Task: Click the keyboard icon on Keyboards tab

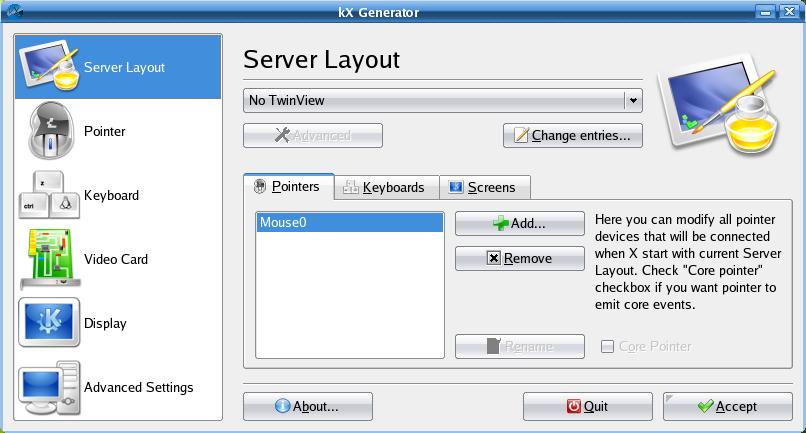Action: [351, 187]
